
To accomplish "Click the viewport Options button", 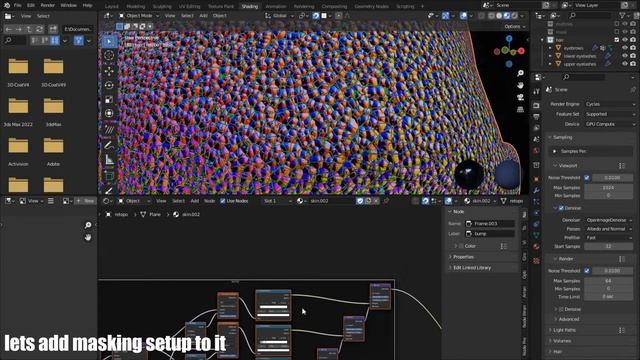I will coord(515,27).
